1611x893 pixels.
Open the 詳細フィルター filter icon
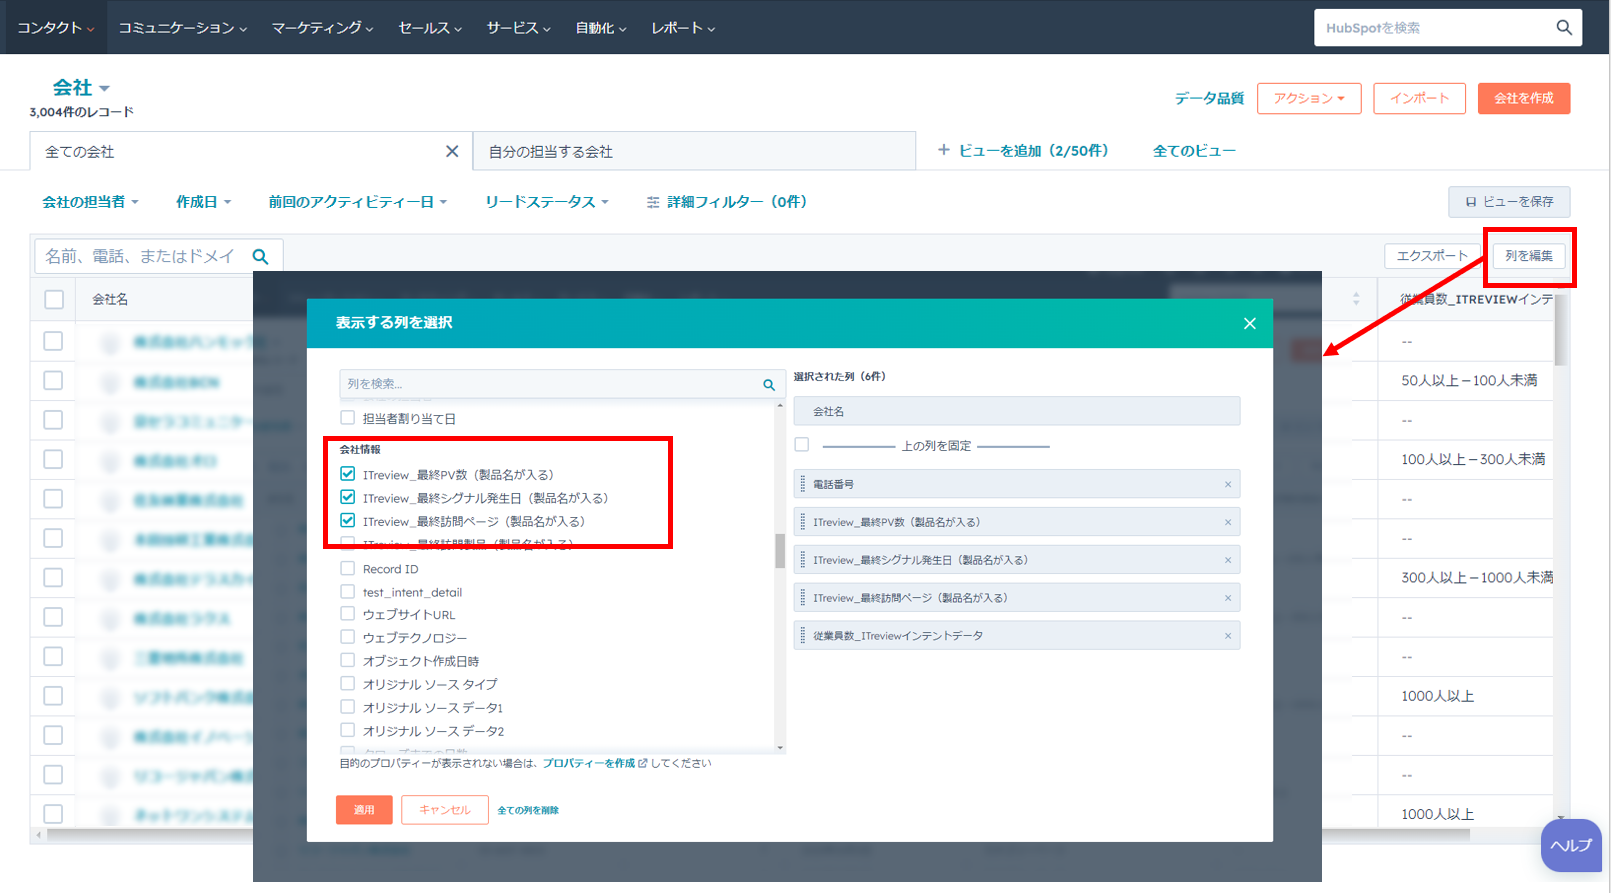pyautogui.click(x=653, y=202)
